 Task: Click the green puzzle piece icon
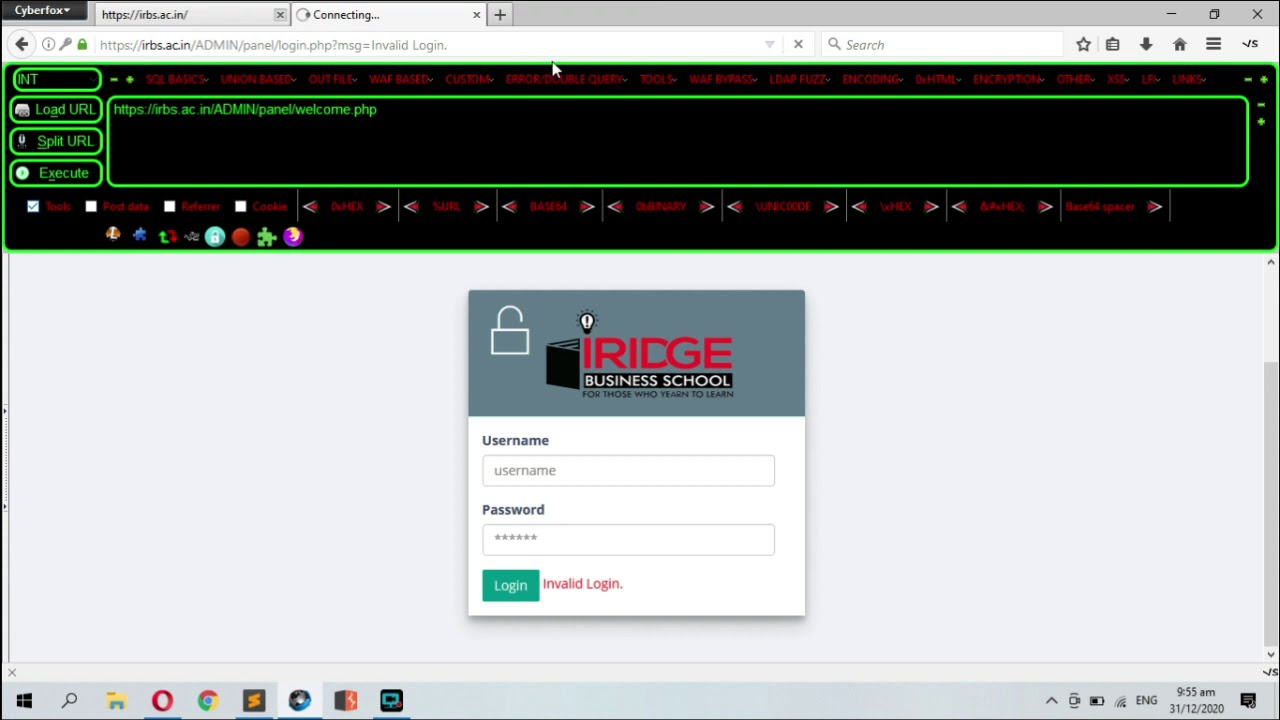pos(266,237)
